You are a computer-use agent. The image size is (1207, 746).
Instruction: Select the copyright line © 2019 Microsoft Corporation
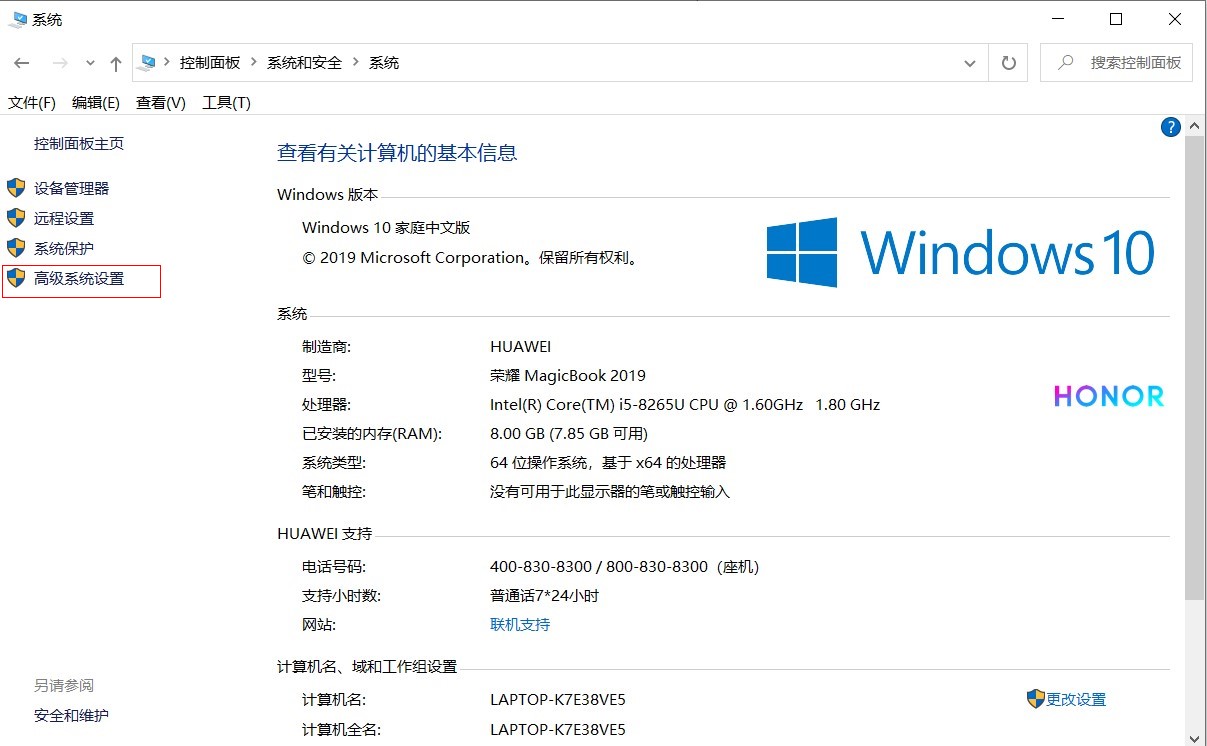[x=414, y=258]
